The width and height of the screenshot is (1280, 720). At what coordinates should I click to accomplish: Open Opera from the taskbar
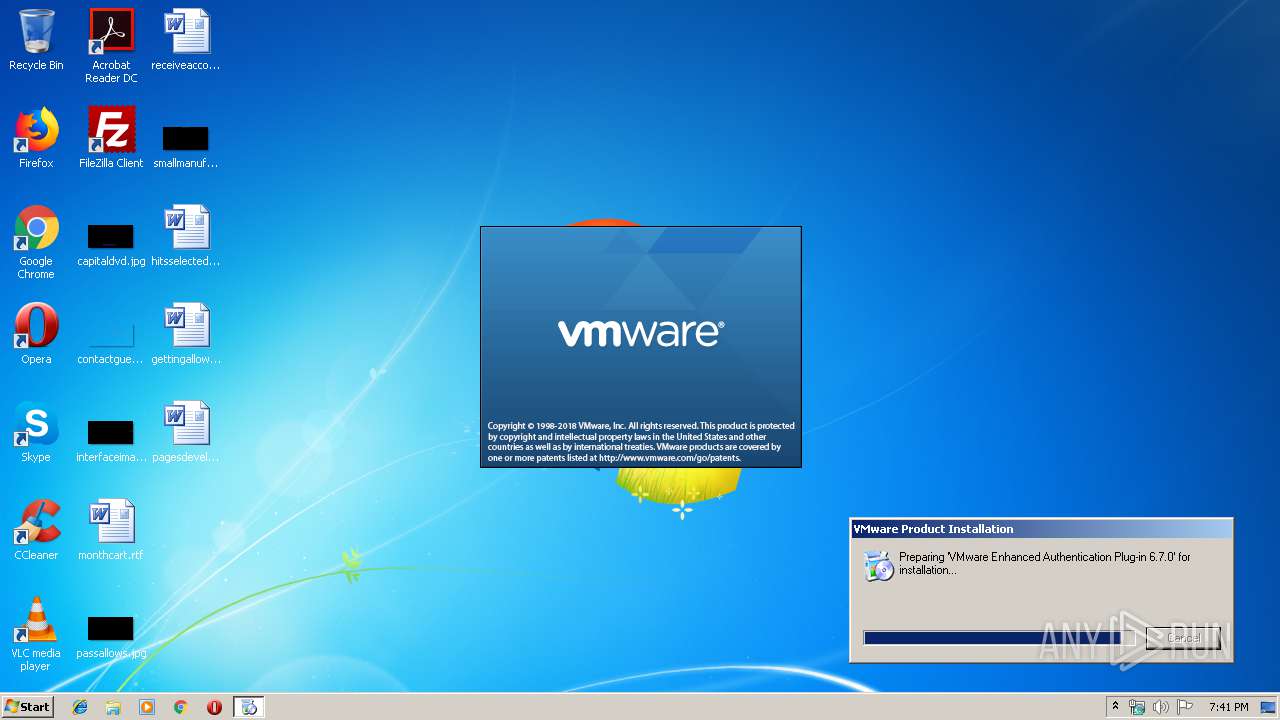coord(214,707)
